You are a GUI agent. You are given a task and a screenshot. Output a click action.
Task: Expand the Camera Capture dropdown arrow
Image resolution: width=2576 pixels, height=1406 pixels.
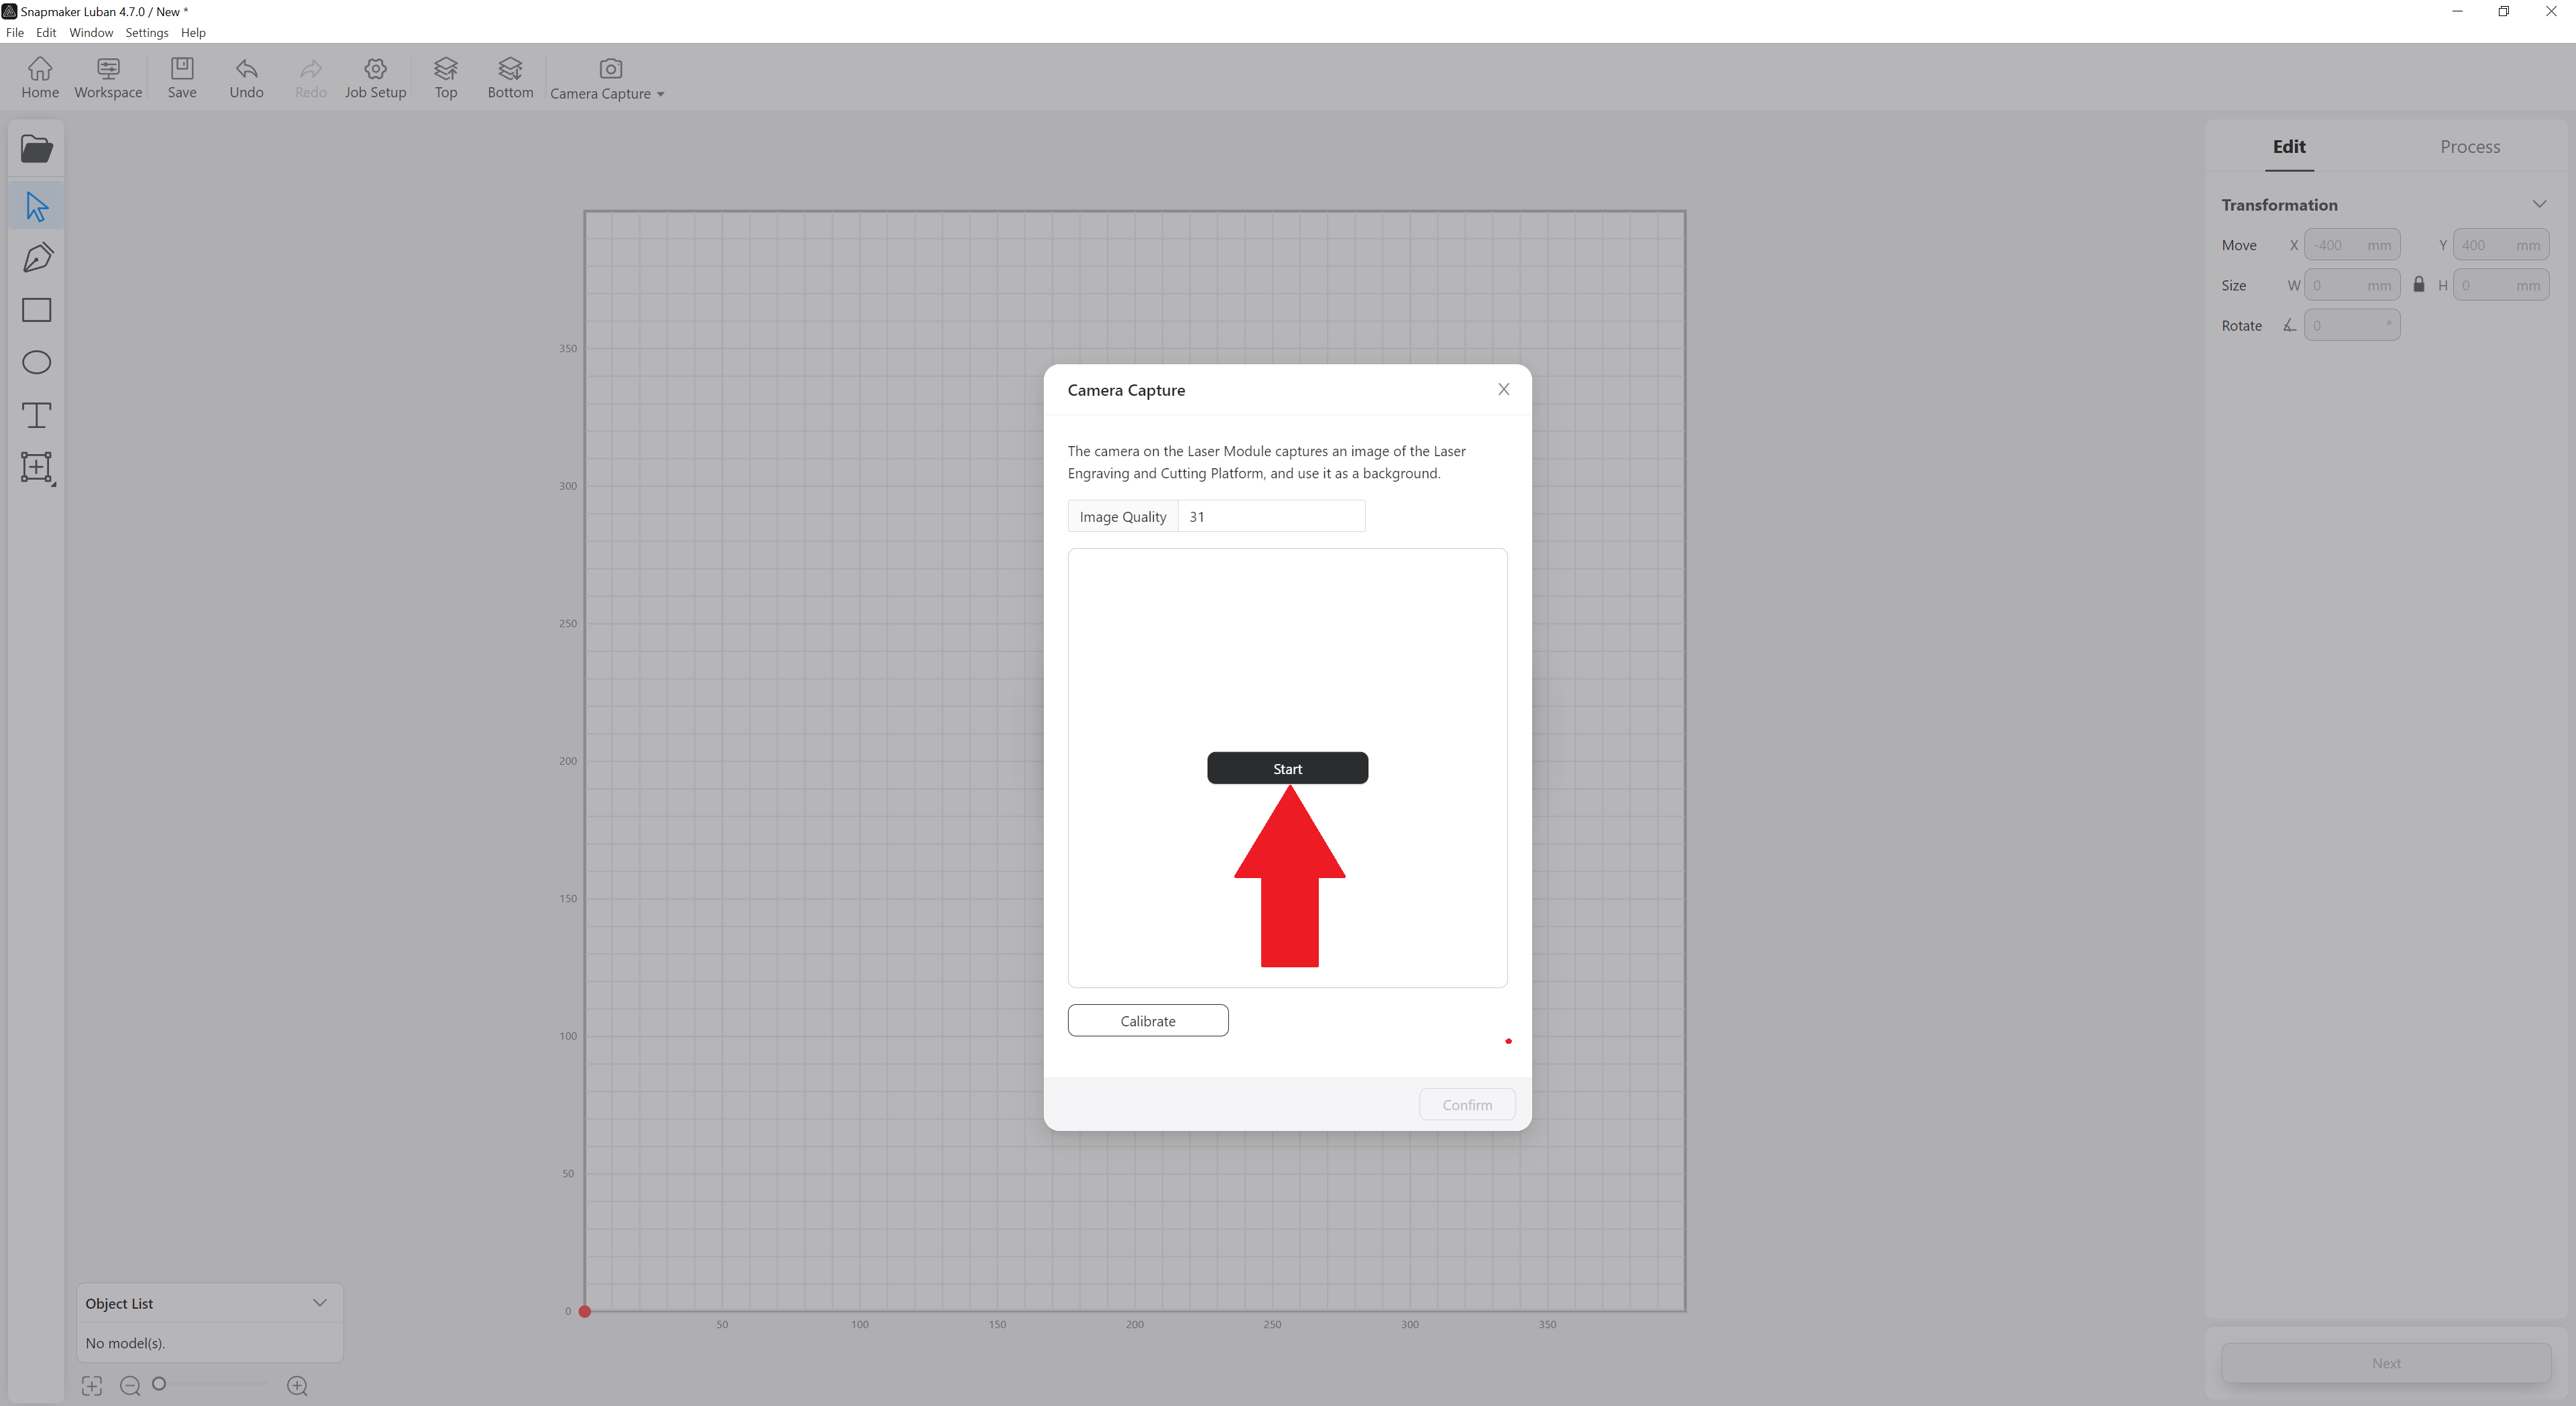tap(660, 94)
